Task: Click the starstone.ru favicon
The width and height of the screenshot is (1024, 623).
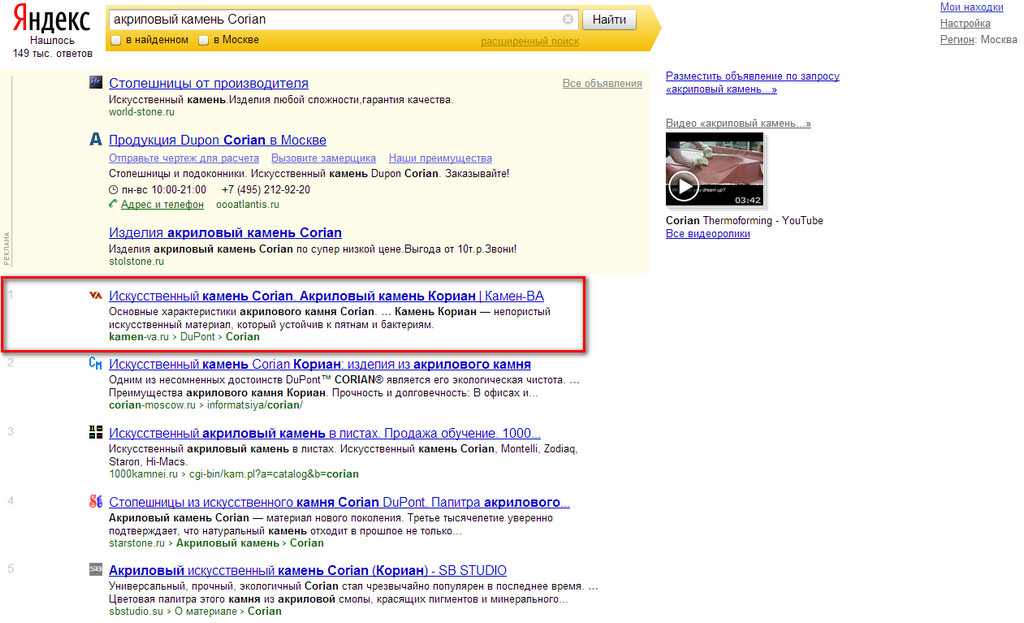Action: pyautogui.click(x=96, y=502)
